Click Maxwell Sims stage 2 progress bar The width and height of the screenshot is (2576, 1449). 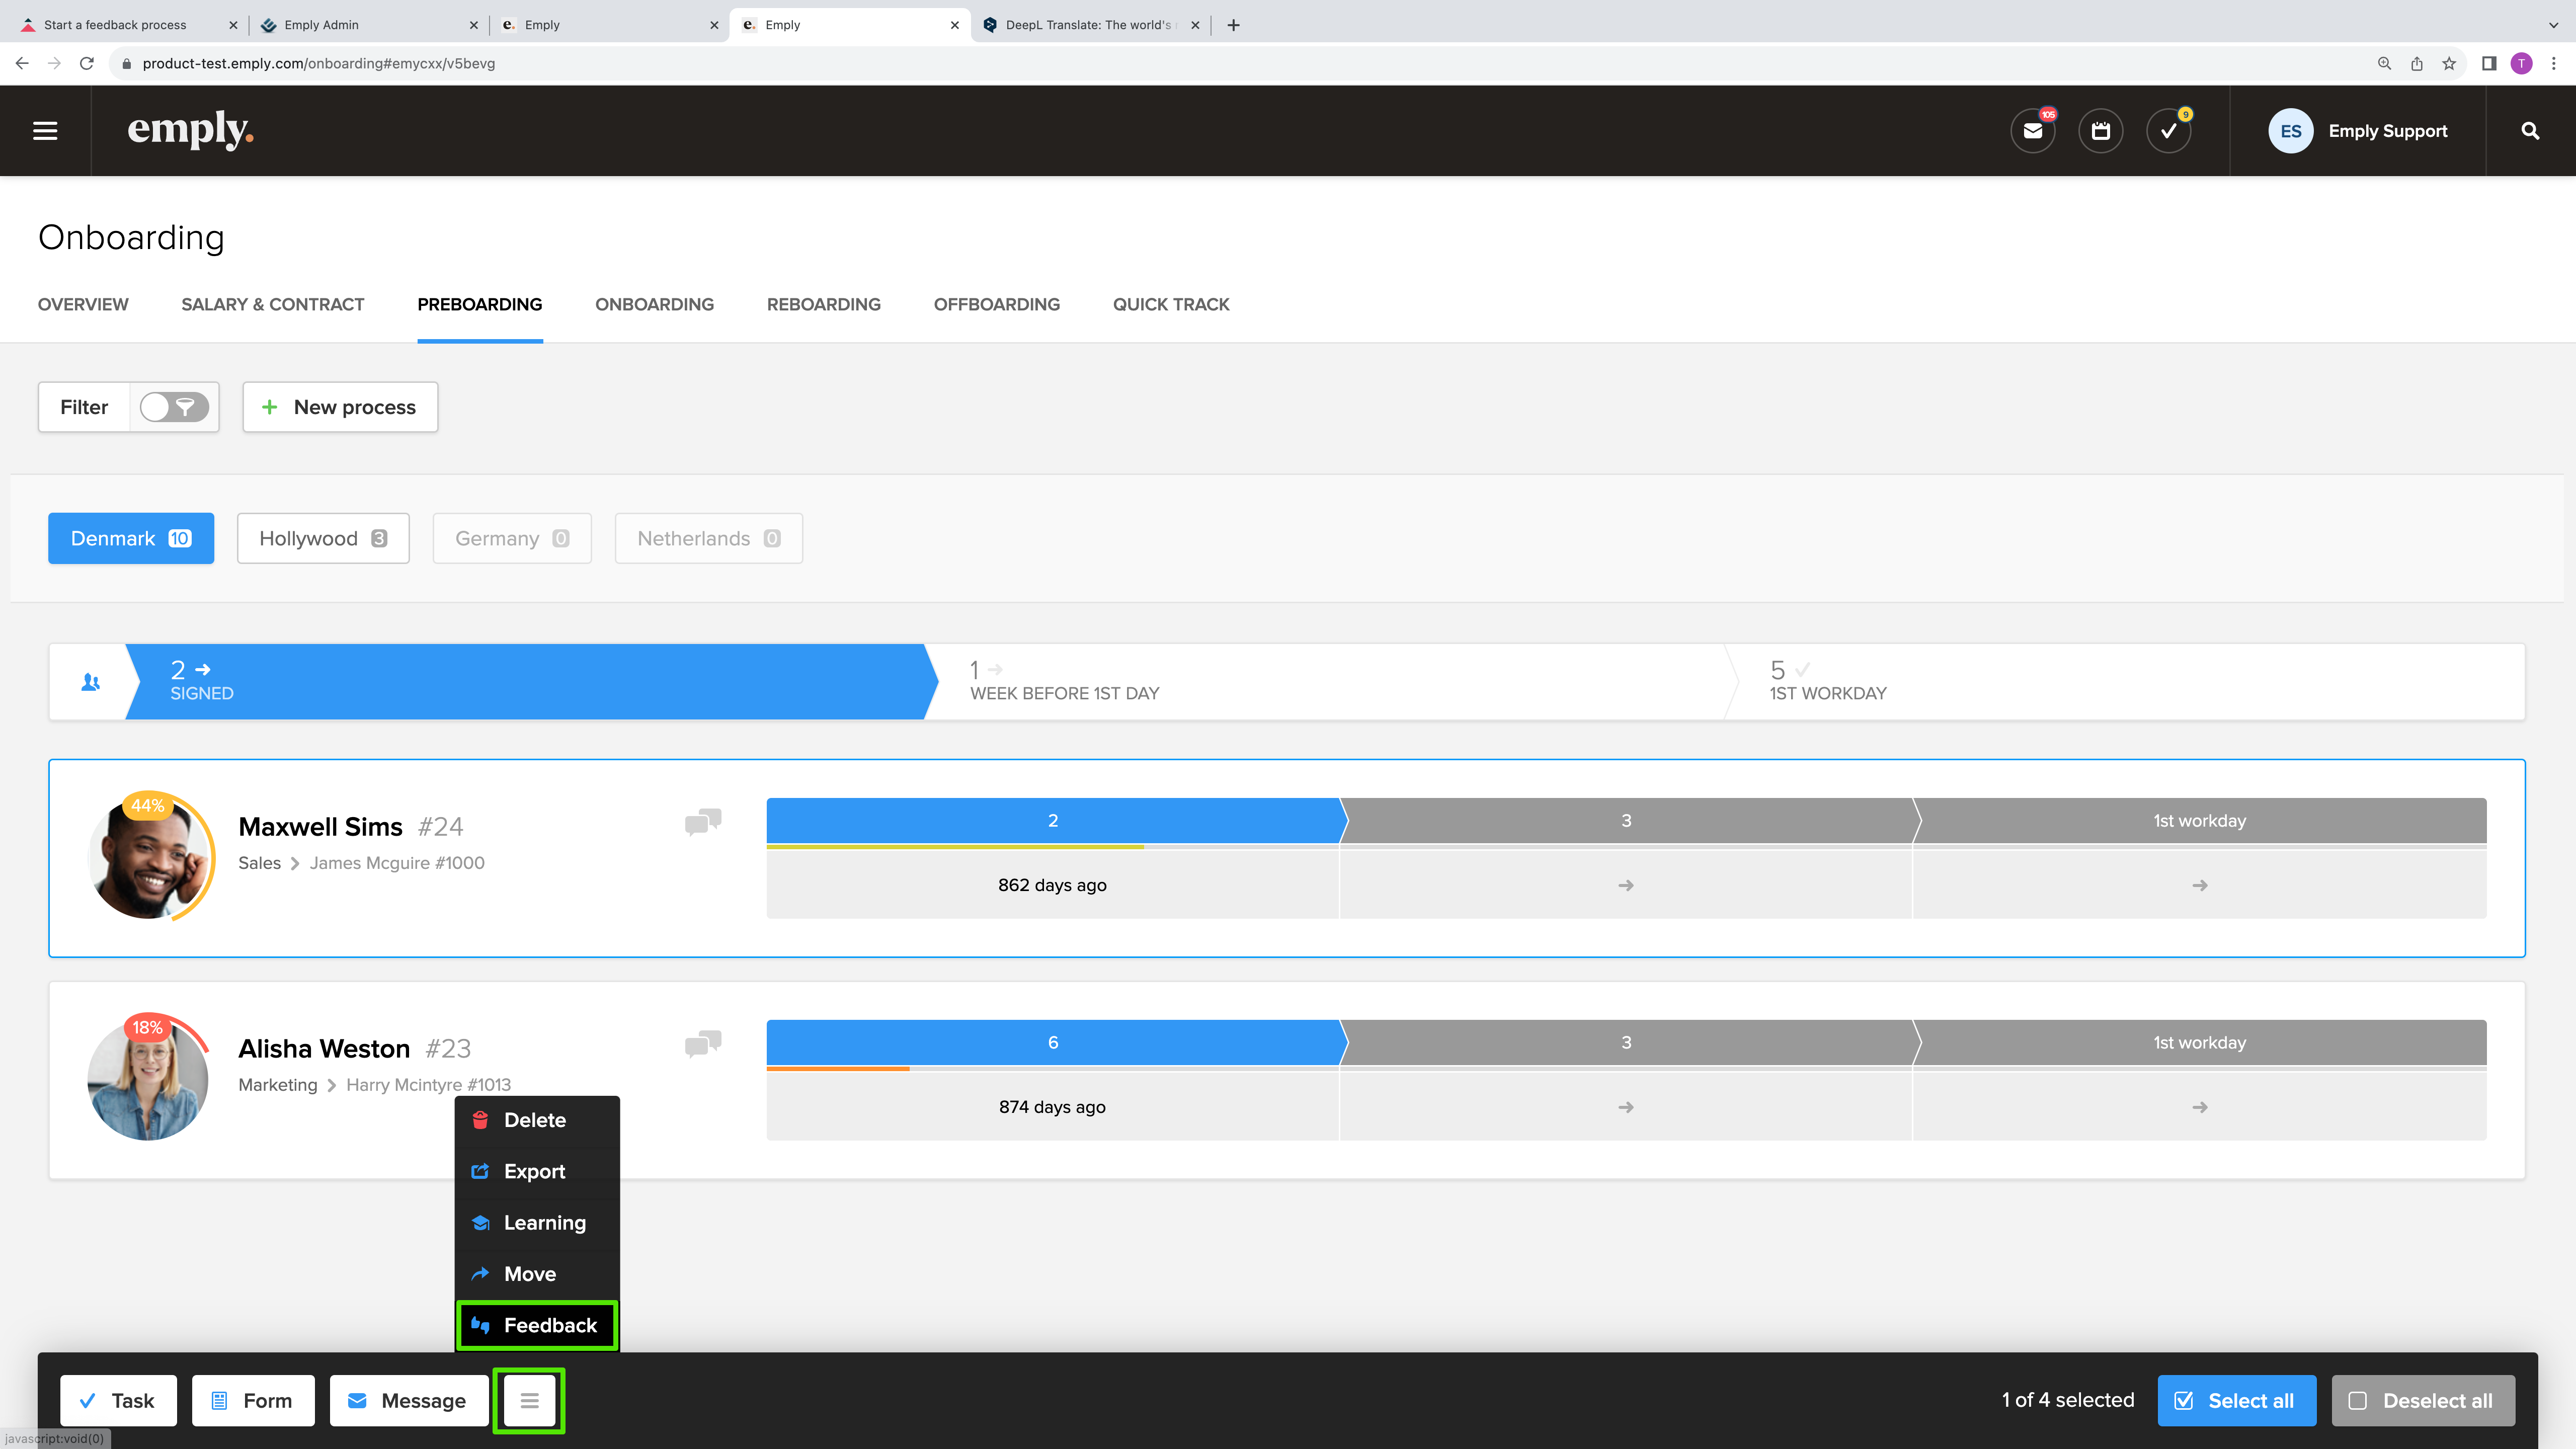[1052, 821]
